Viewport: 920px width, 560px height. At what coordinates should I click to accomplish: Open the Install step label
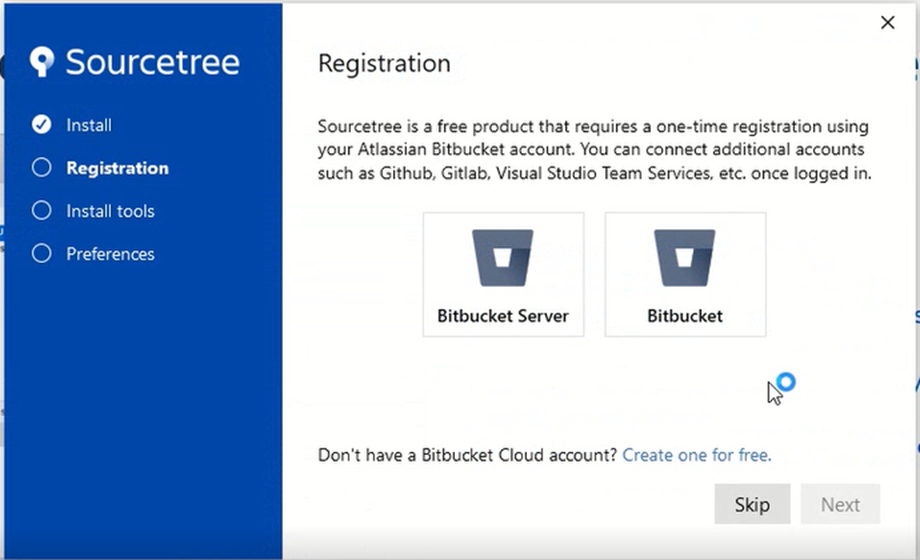tap(89, 125)
